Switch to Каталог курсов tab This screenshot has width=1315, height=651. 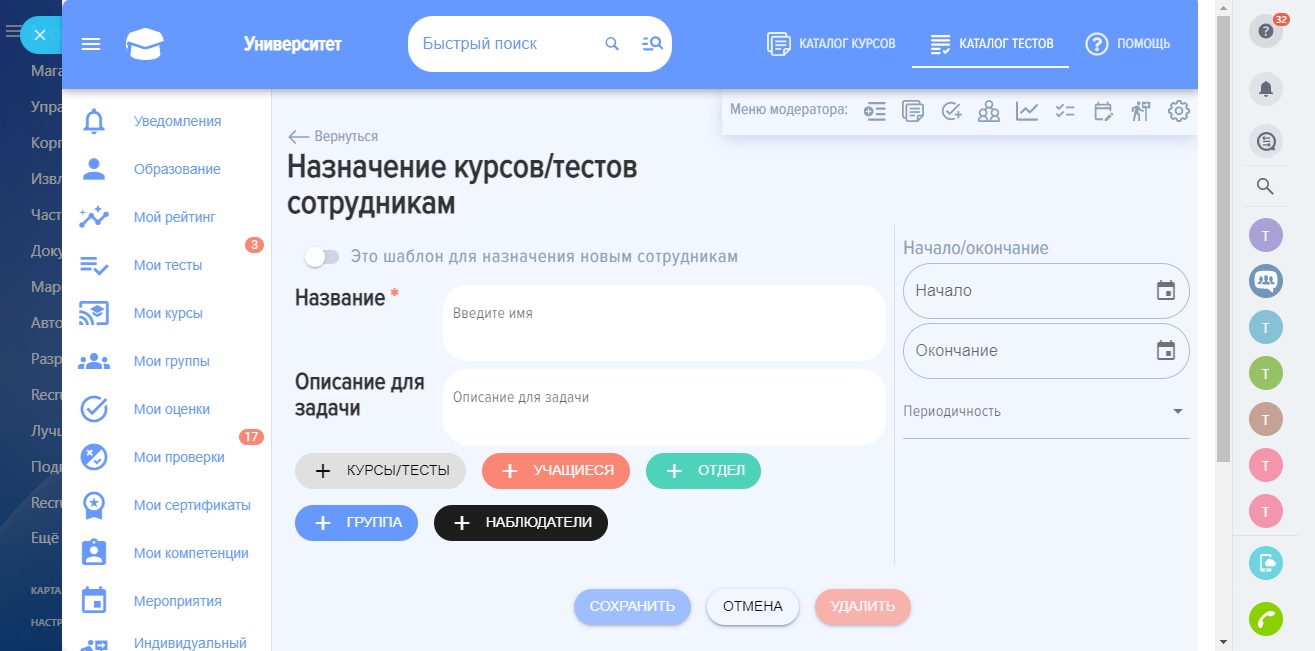point(831,44)
